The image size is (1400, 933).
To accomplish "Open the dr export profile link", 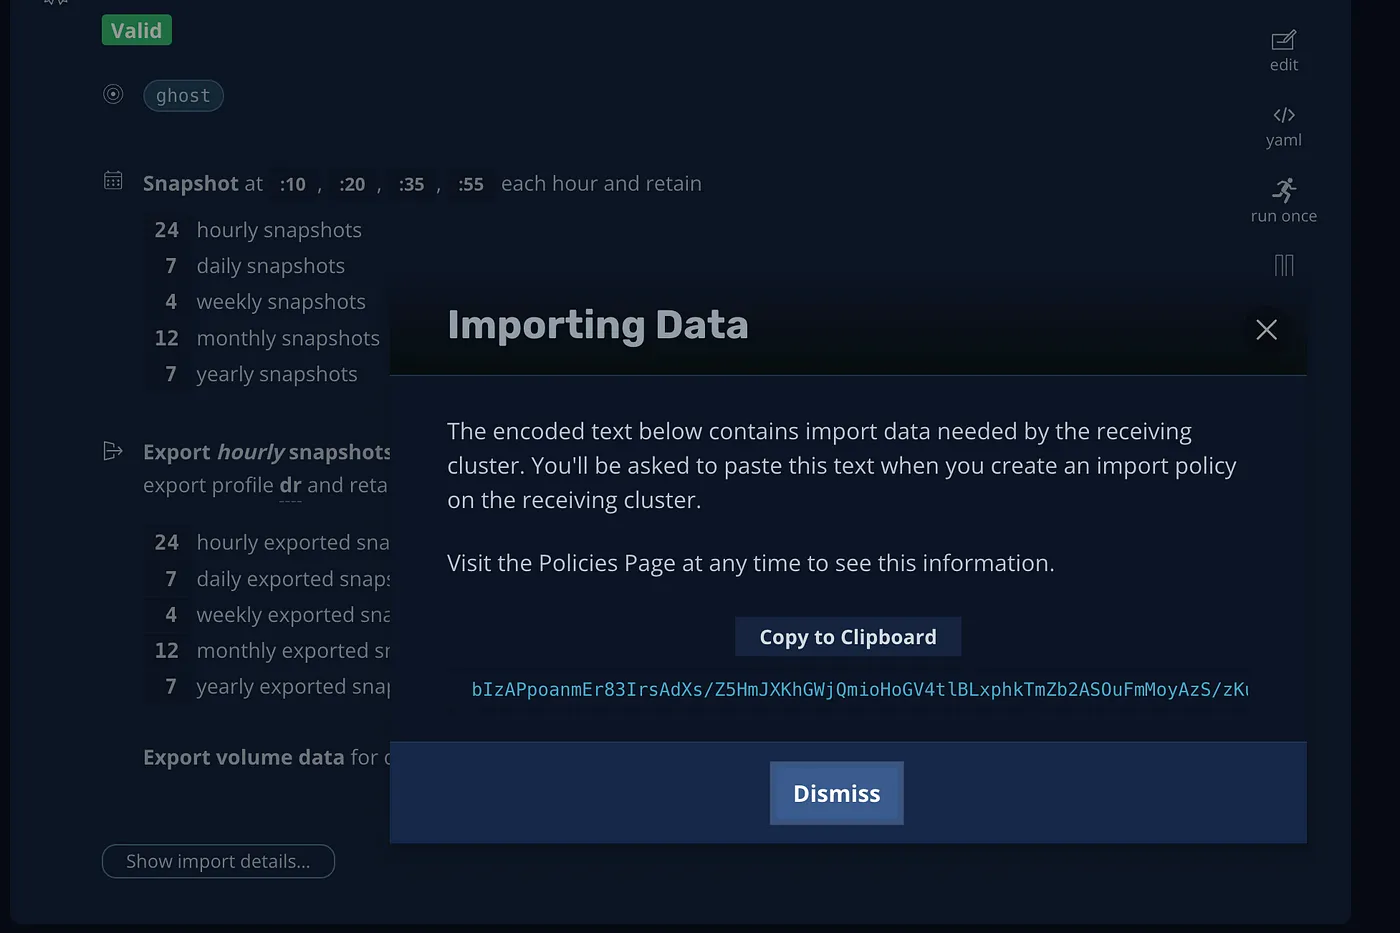I will (290, 486).
